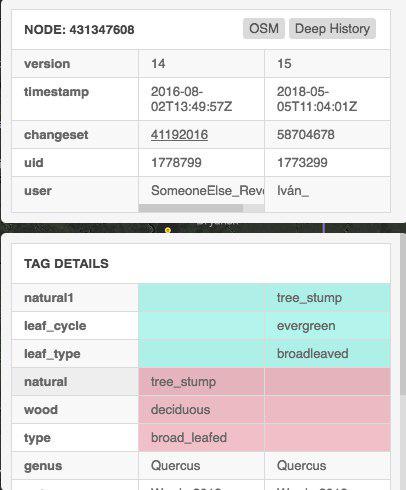This screenshot has width=406, height=490.
Task: Open changeset 41192016 link
Action: click(x=179, y=135)
